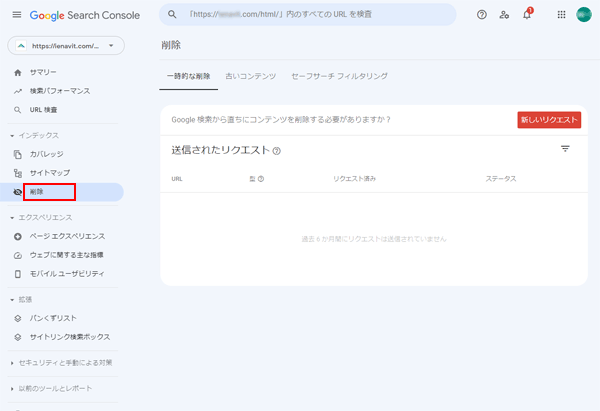The height and width of the screenshot is (411, 600).
Task: Open the account avatar menu
Action: (584, 15)
